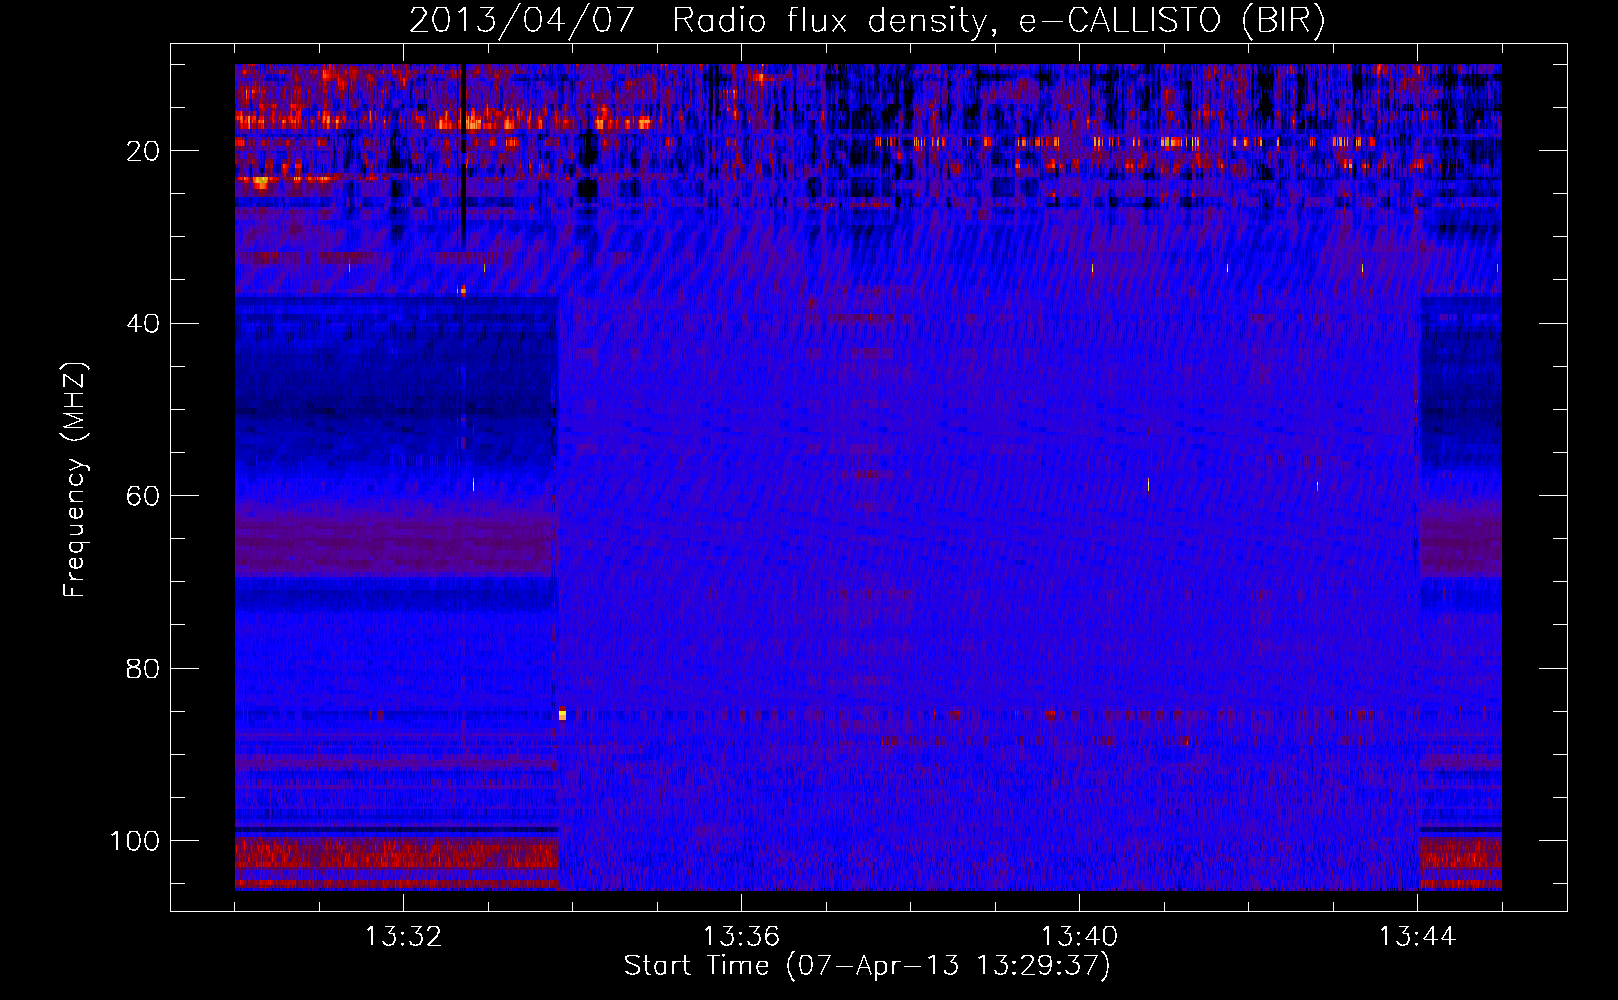
Task: Click the '13:40' time tick label
Action: 1079,937
